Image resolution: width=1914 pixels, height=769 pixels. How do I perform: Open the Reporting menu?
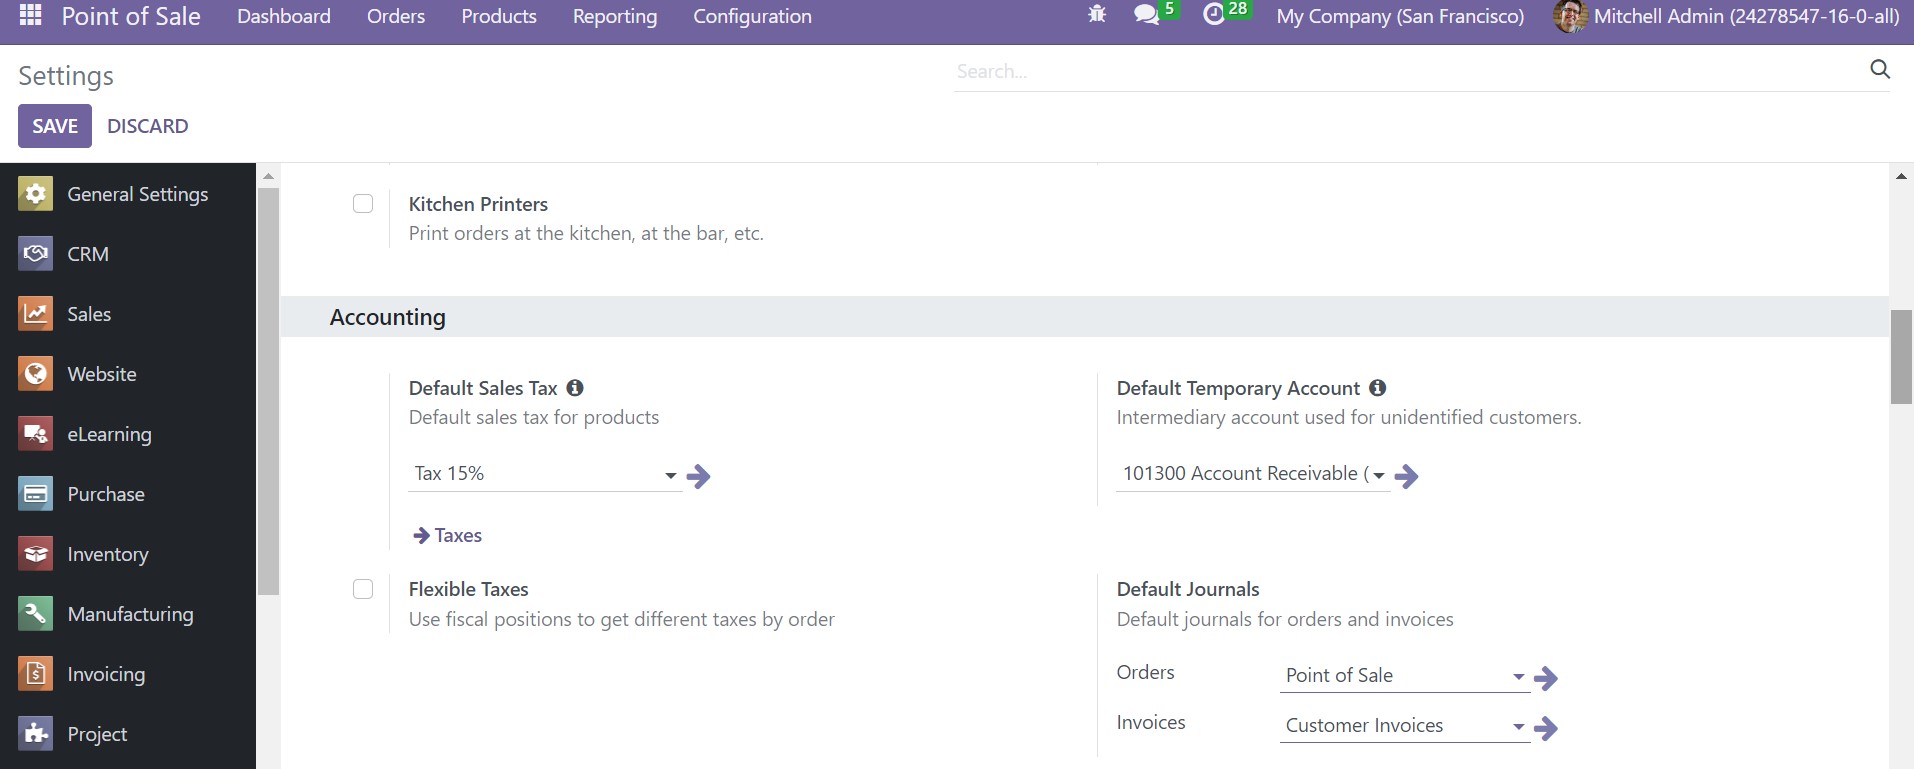(615, 16)
